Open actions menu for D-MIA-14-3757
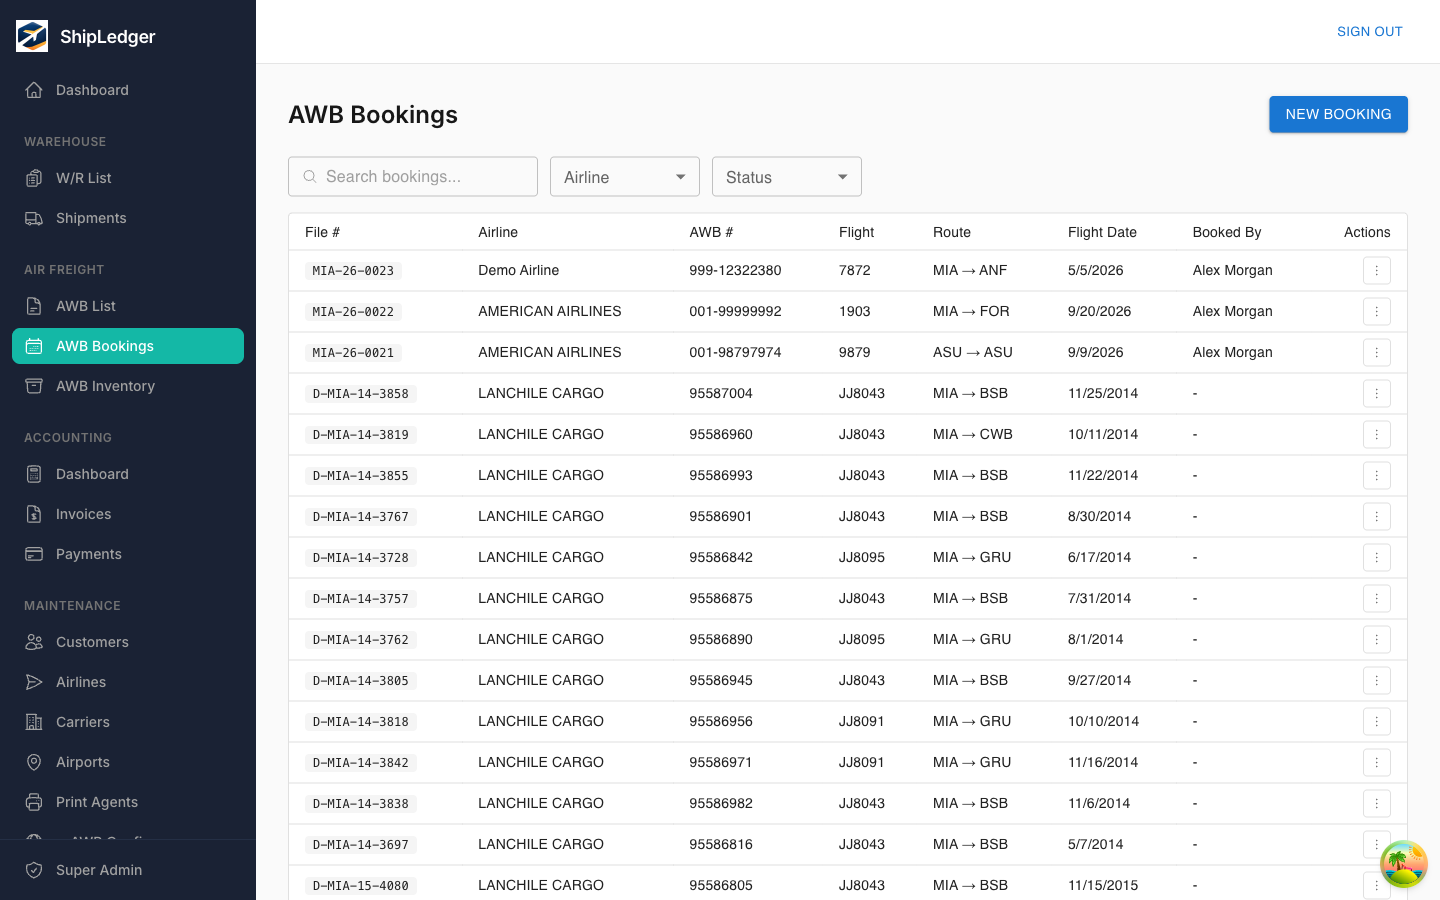The image size is (1440, 900). [1377, 599]
